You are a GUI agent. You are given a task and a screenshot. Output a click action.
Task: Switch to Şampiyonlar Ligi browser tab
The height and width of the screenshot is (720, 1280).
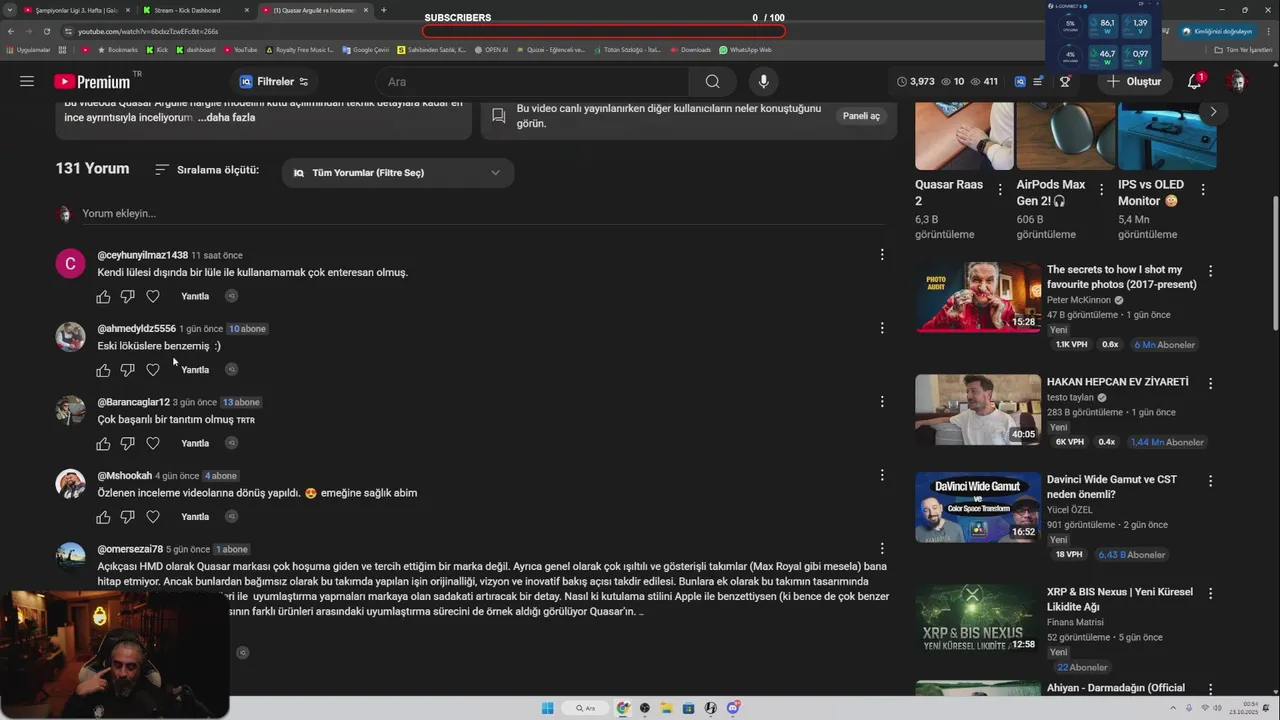point(76,10)
